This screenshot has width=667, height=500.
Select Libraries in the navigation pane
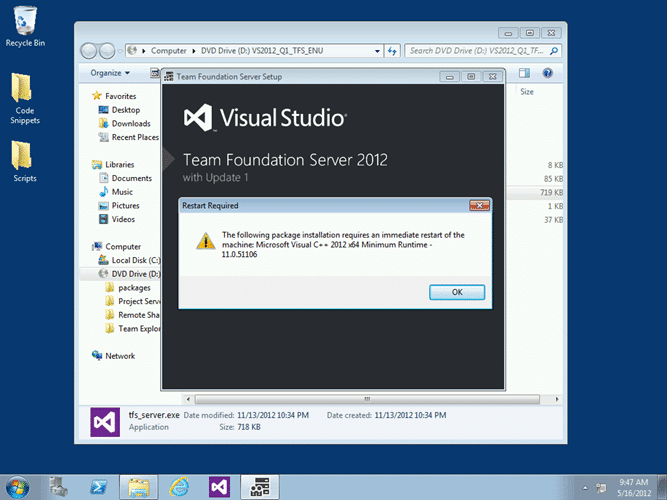[x=120, y=164]
